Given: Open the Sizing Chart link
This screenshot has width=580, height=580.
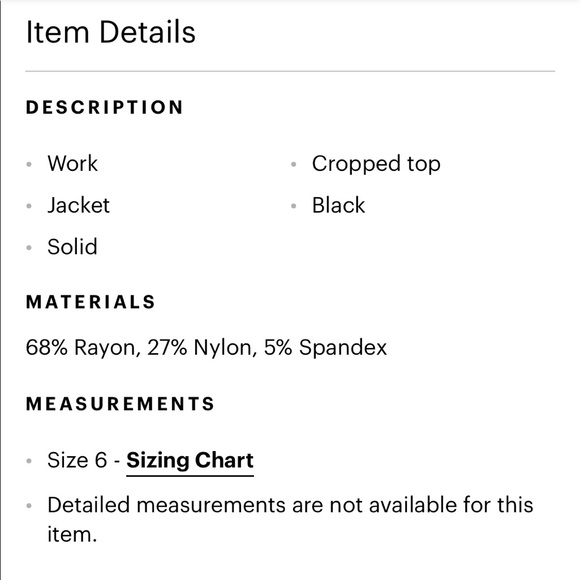Looking at the screenshot, I should (190, 461).
